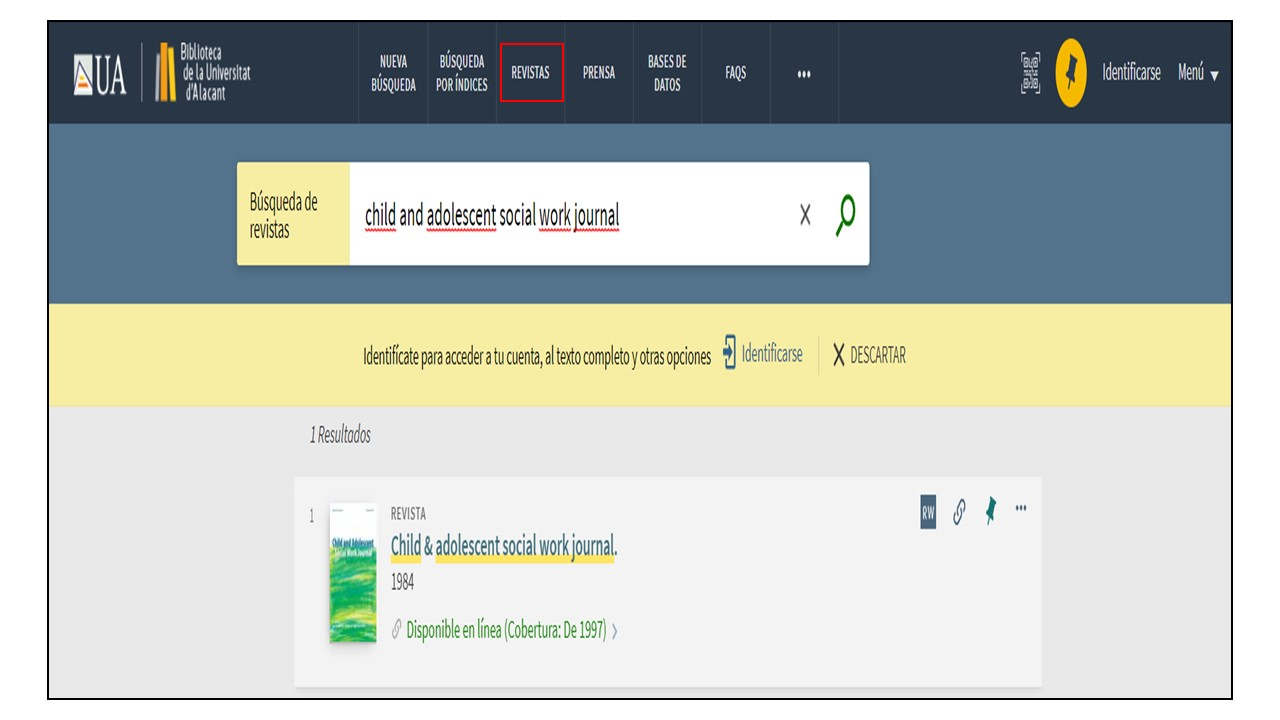
Task: Open more actions ellipsis on result
Action: click(1021, 508)
